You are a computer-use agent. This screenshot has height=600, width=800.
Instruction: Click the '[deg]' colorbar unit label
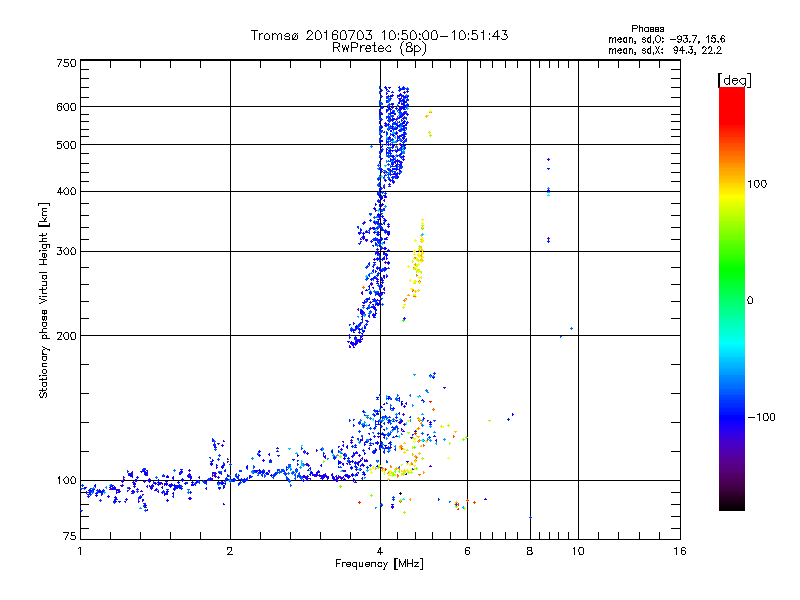pyautogui.click(x=734, y=80)
